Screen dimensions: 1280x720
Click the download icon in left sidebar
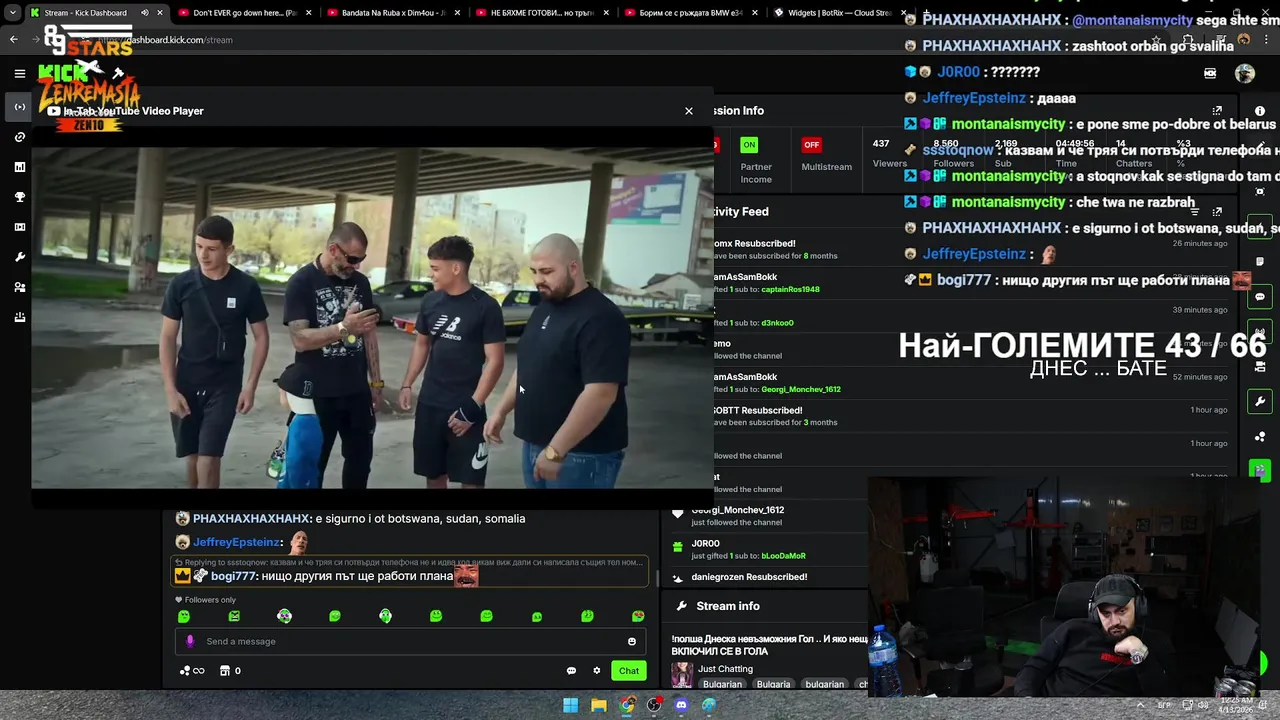[19, 317]
